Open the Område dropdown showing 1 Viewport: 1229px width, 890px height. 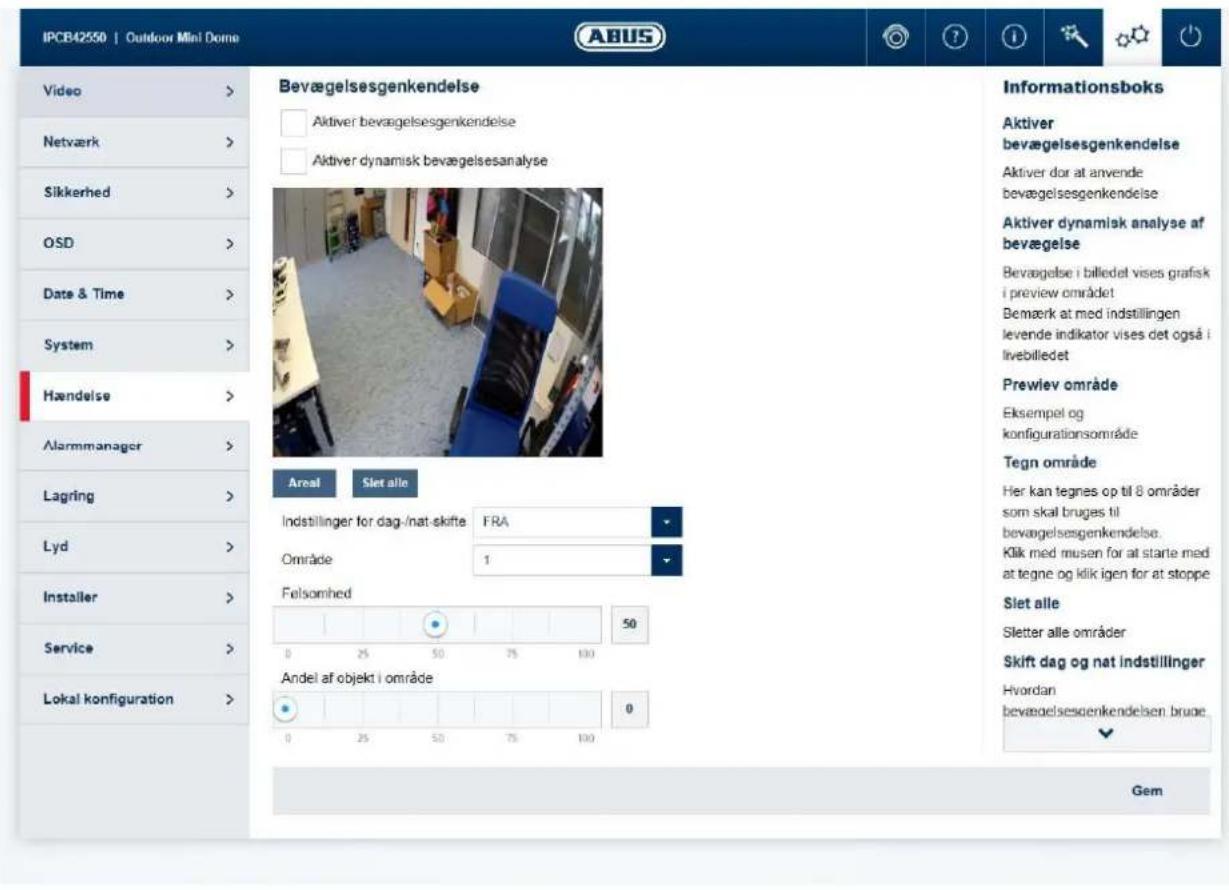tap(577, 560)
